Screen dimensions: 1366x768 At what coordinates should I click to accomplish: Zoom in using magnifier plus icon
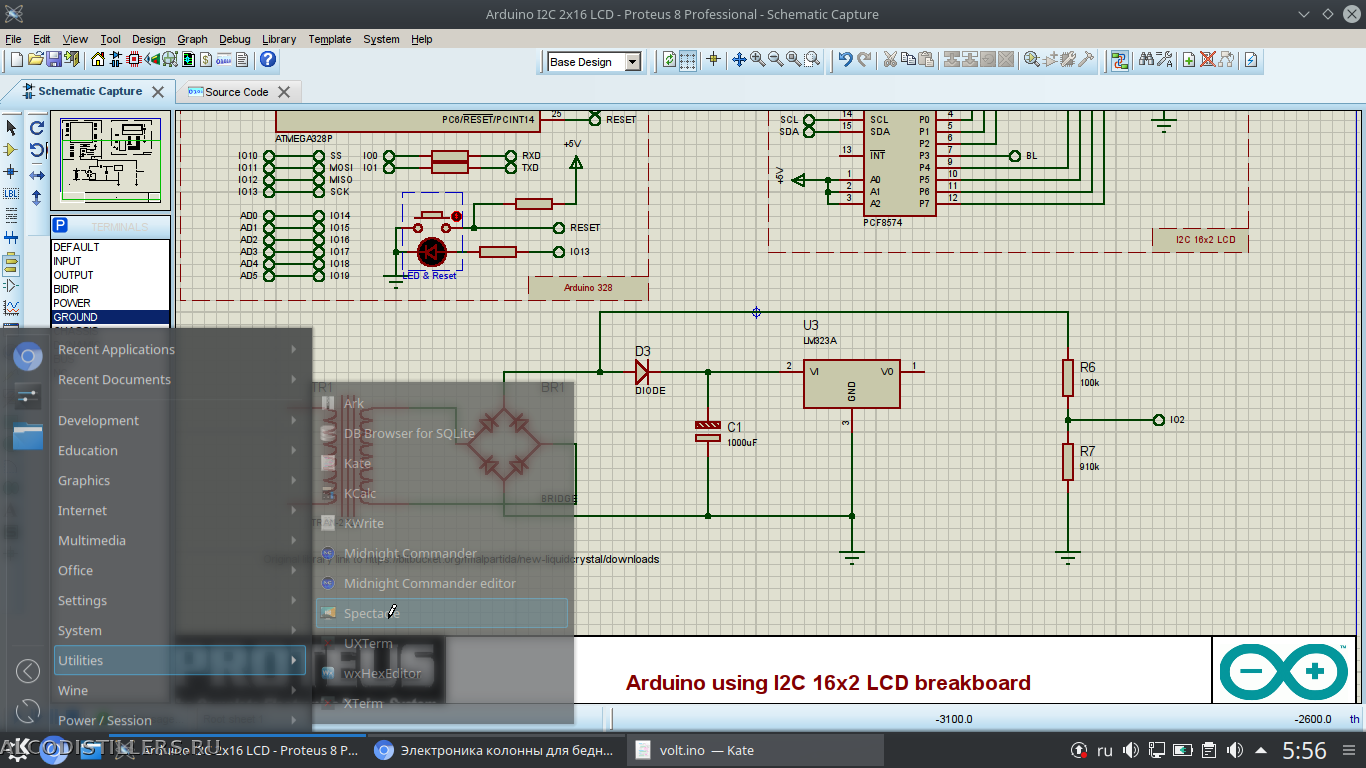(758, 60)
